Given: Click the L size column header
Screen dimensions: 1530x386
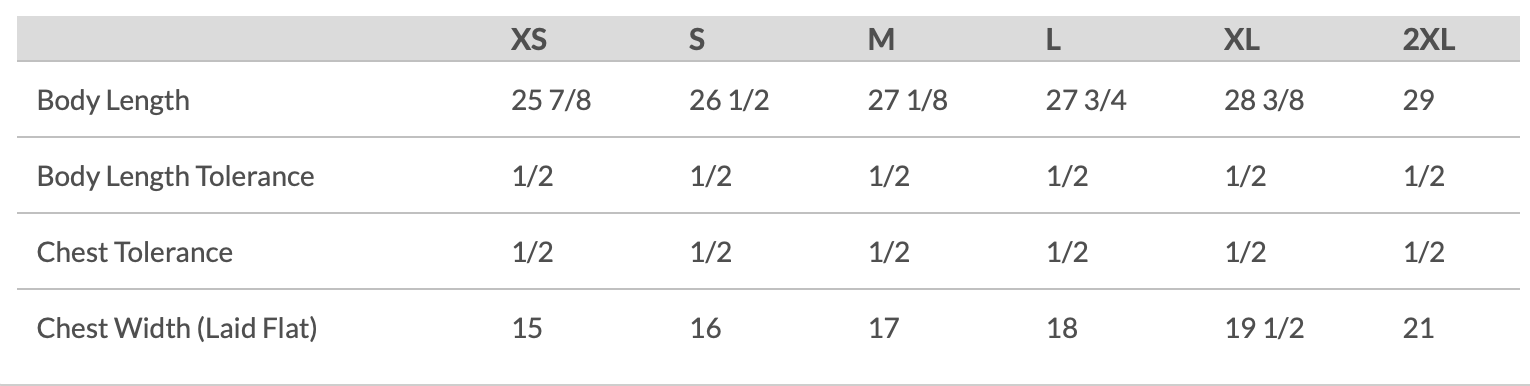Looking at the screenshot, I should coord(1053,40).
